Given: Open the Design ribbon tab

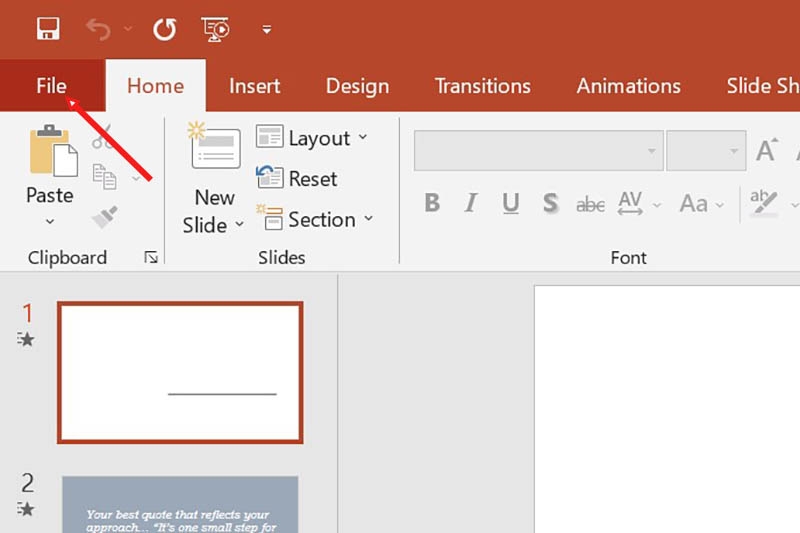Looking at the screenshot, I should pos(357,86).
